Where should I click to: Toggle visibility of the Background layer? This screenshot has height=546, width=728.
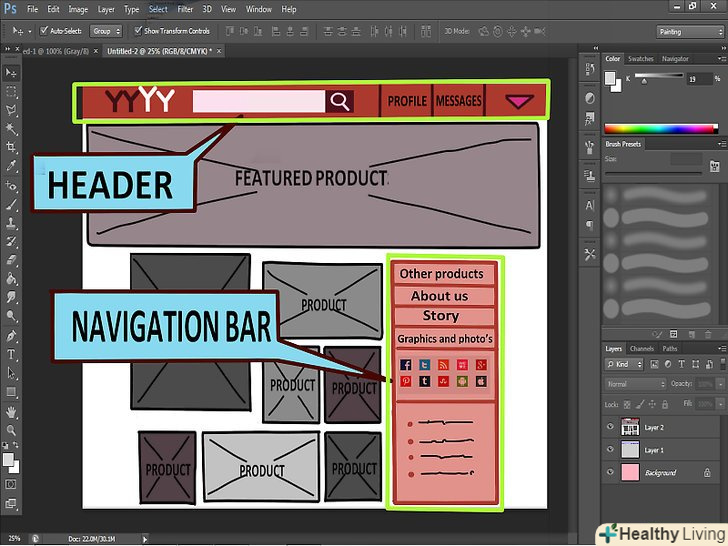pos(611,472)
